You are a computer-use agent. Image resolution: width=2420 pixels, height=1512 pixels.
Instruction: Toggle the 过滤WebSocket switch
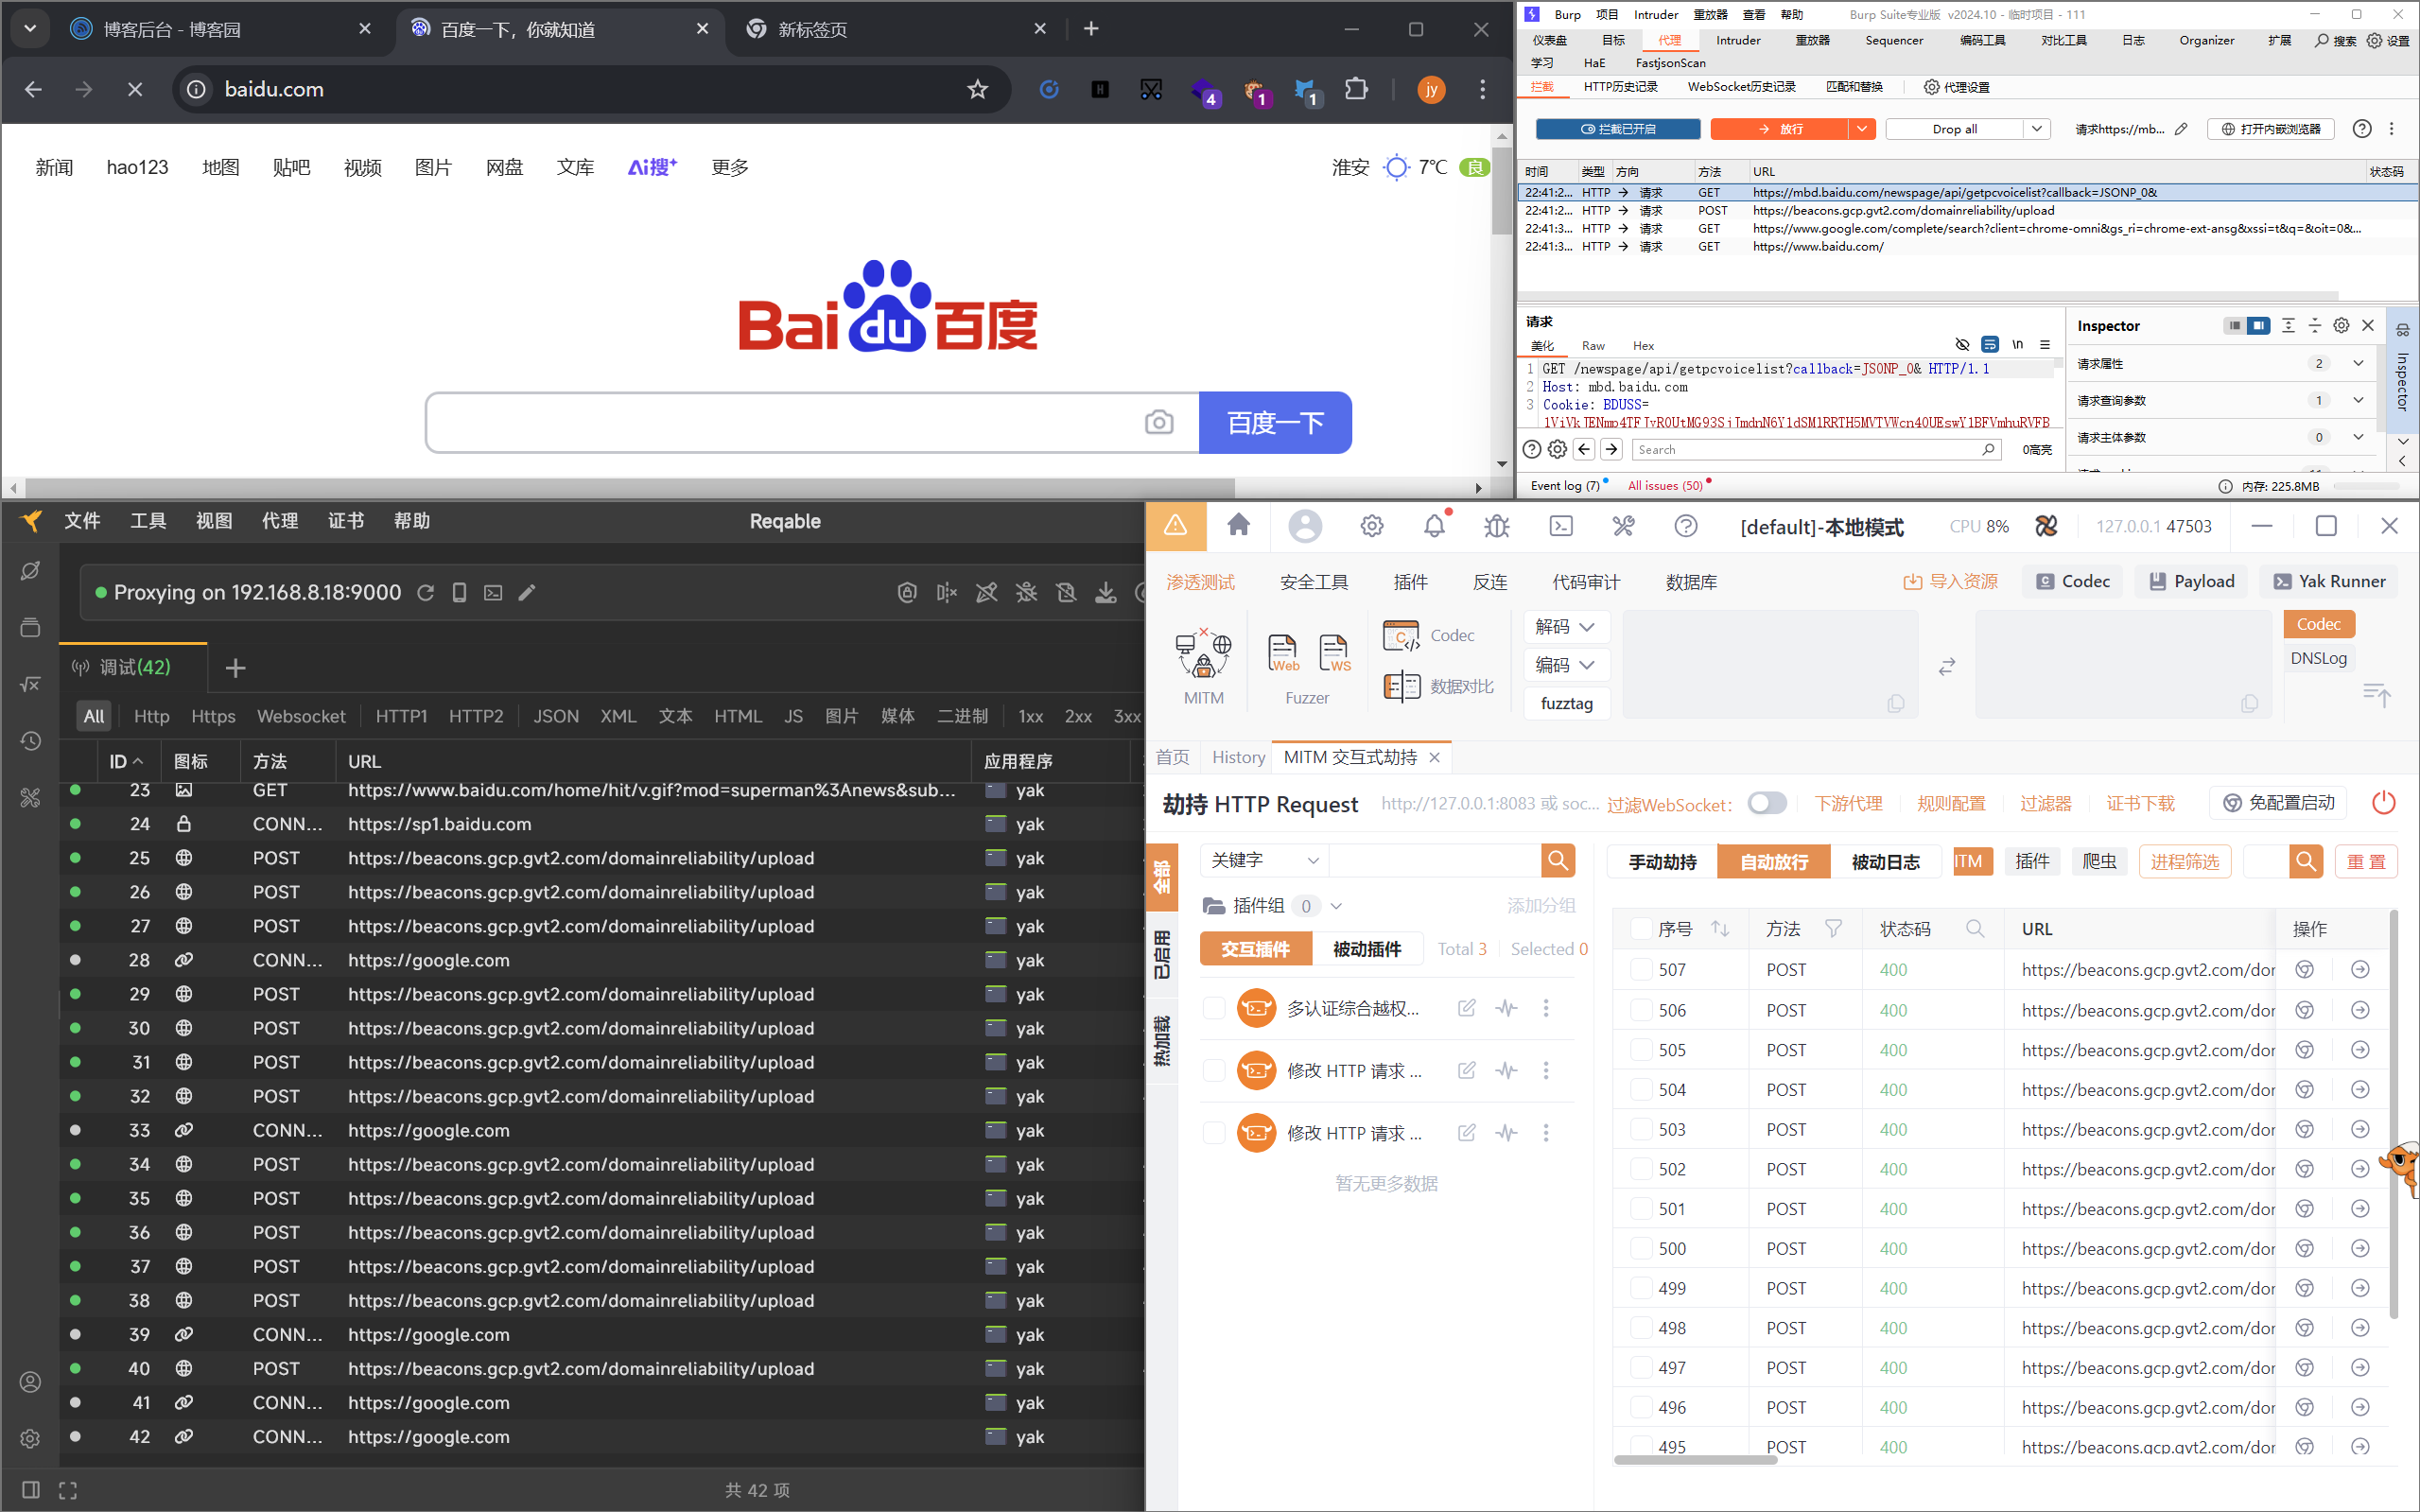coord(1767,803)
